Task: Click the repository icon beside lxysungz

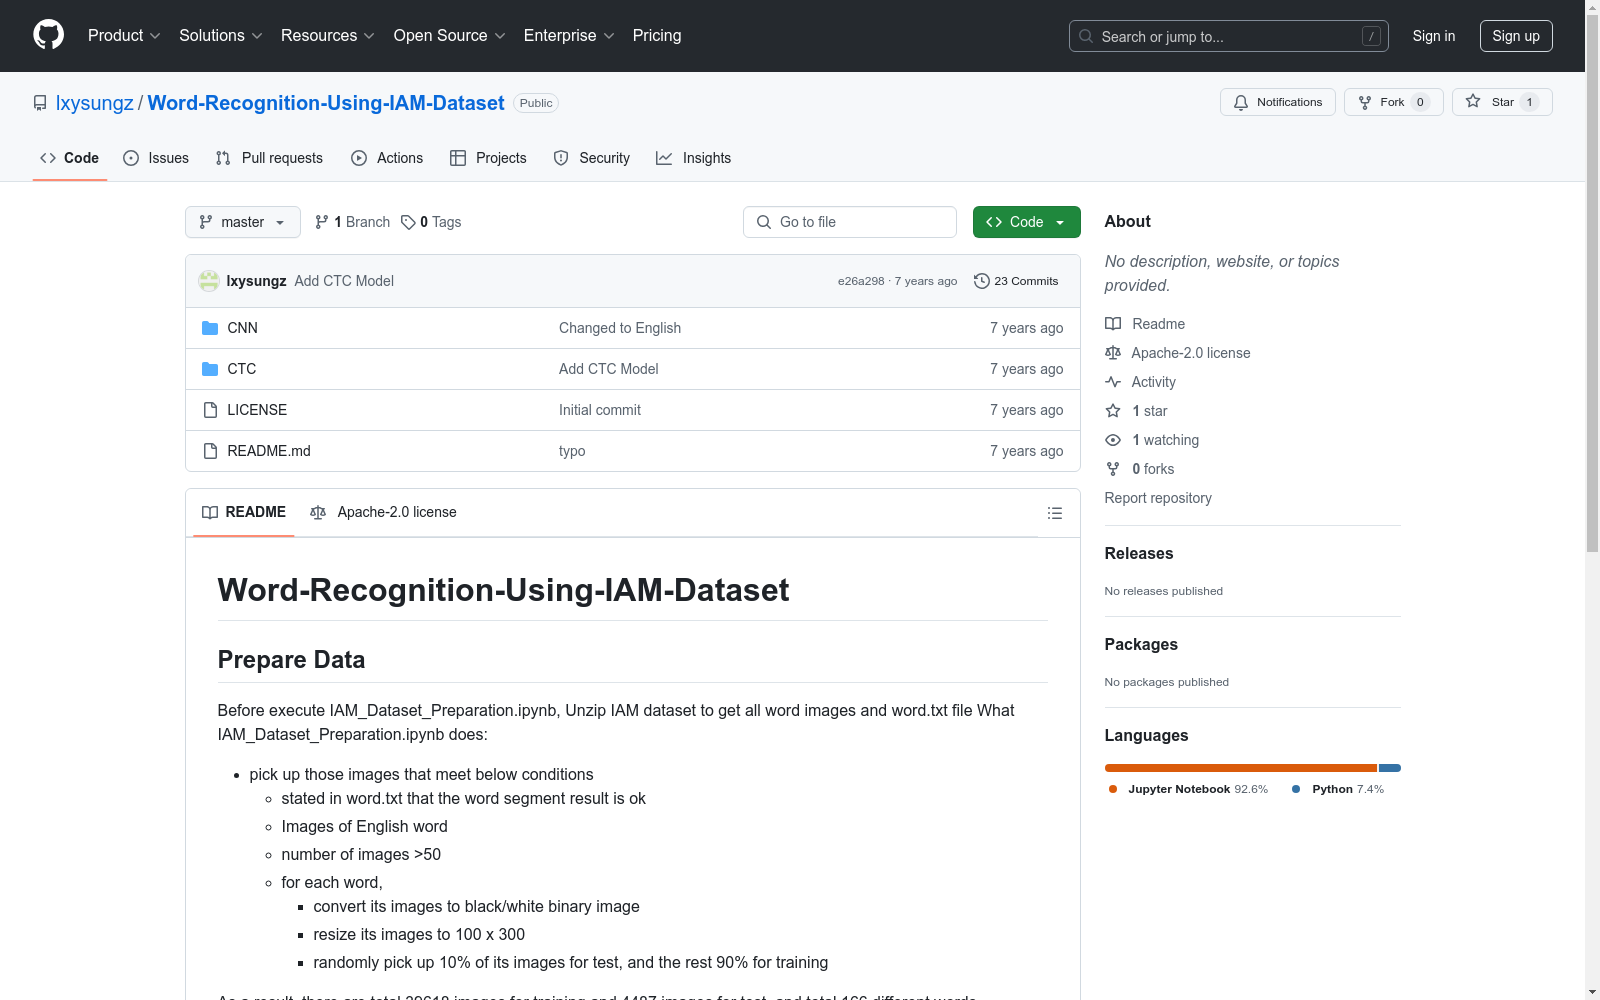Action: [40, 103]
